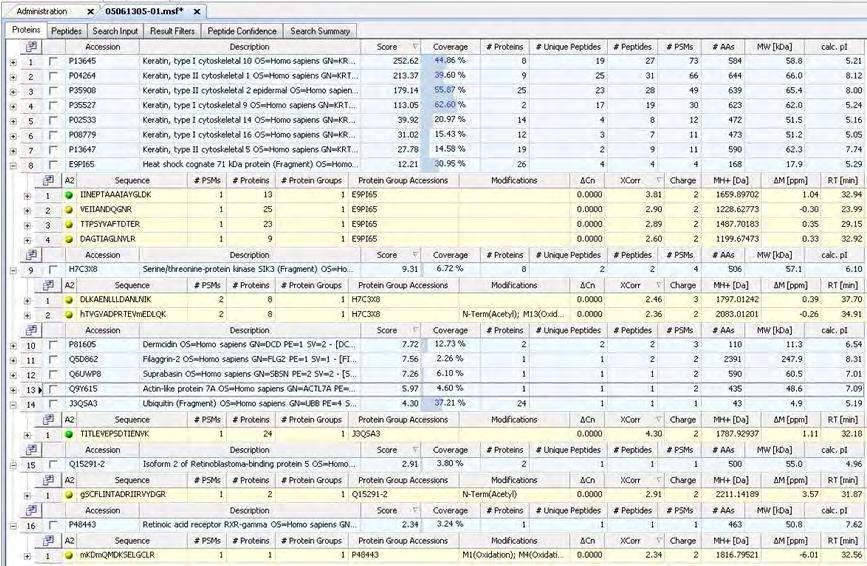The height and width of the screenshot is (566, 867).
Task: Select accession cell Q5D862
Action: [x=102, y=359]
